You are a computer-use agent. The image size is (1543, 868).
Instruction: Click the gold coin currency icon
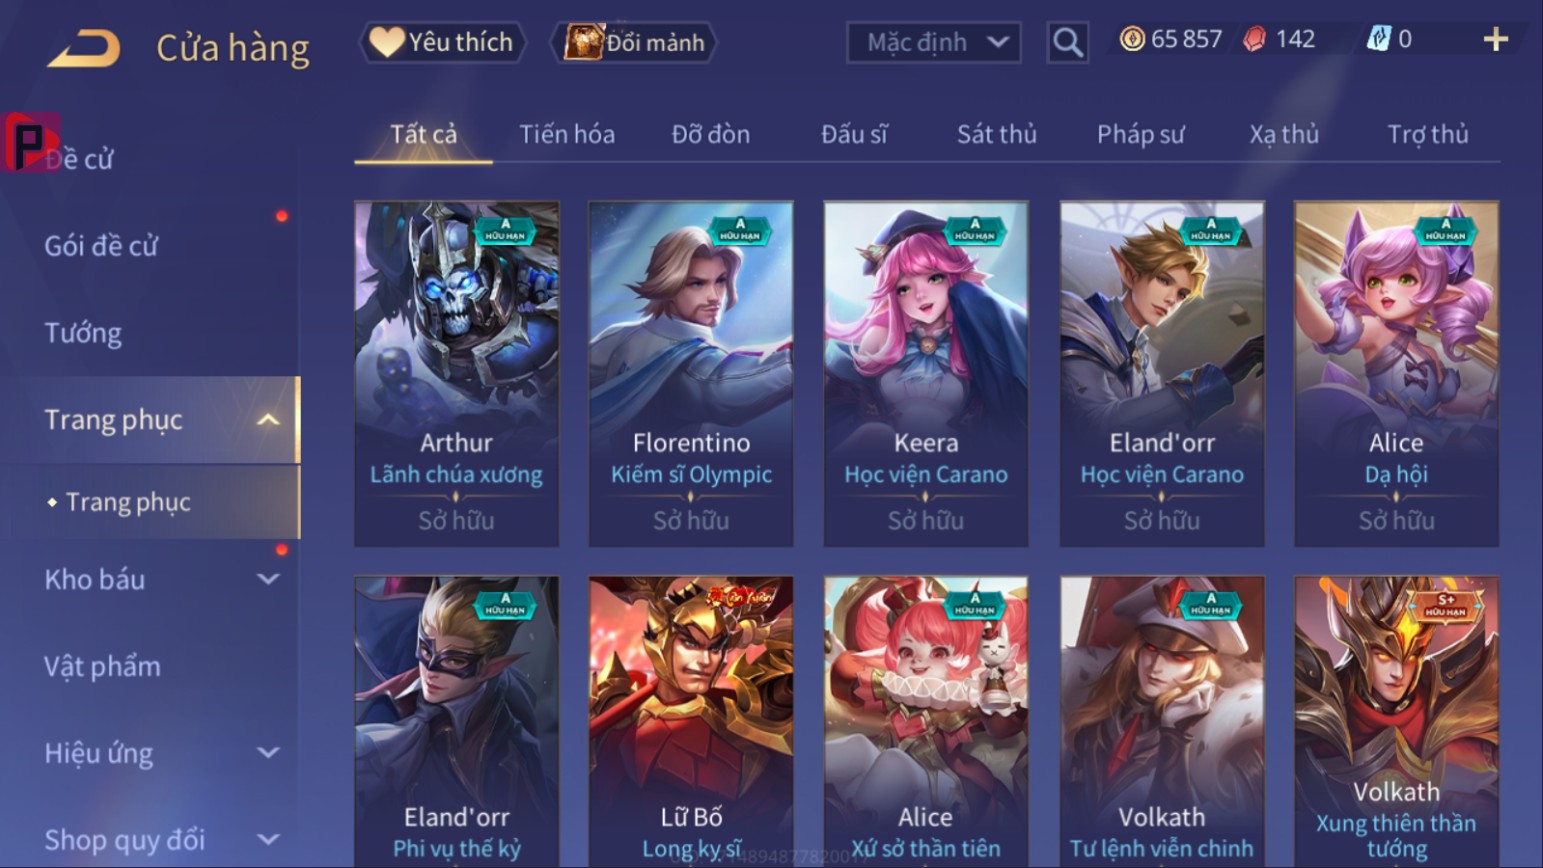click(x=1132, y=39)
